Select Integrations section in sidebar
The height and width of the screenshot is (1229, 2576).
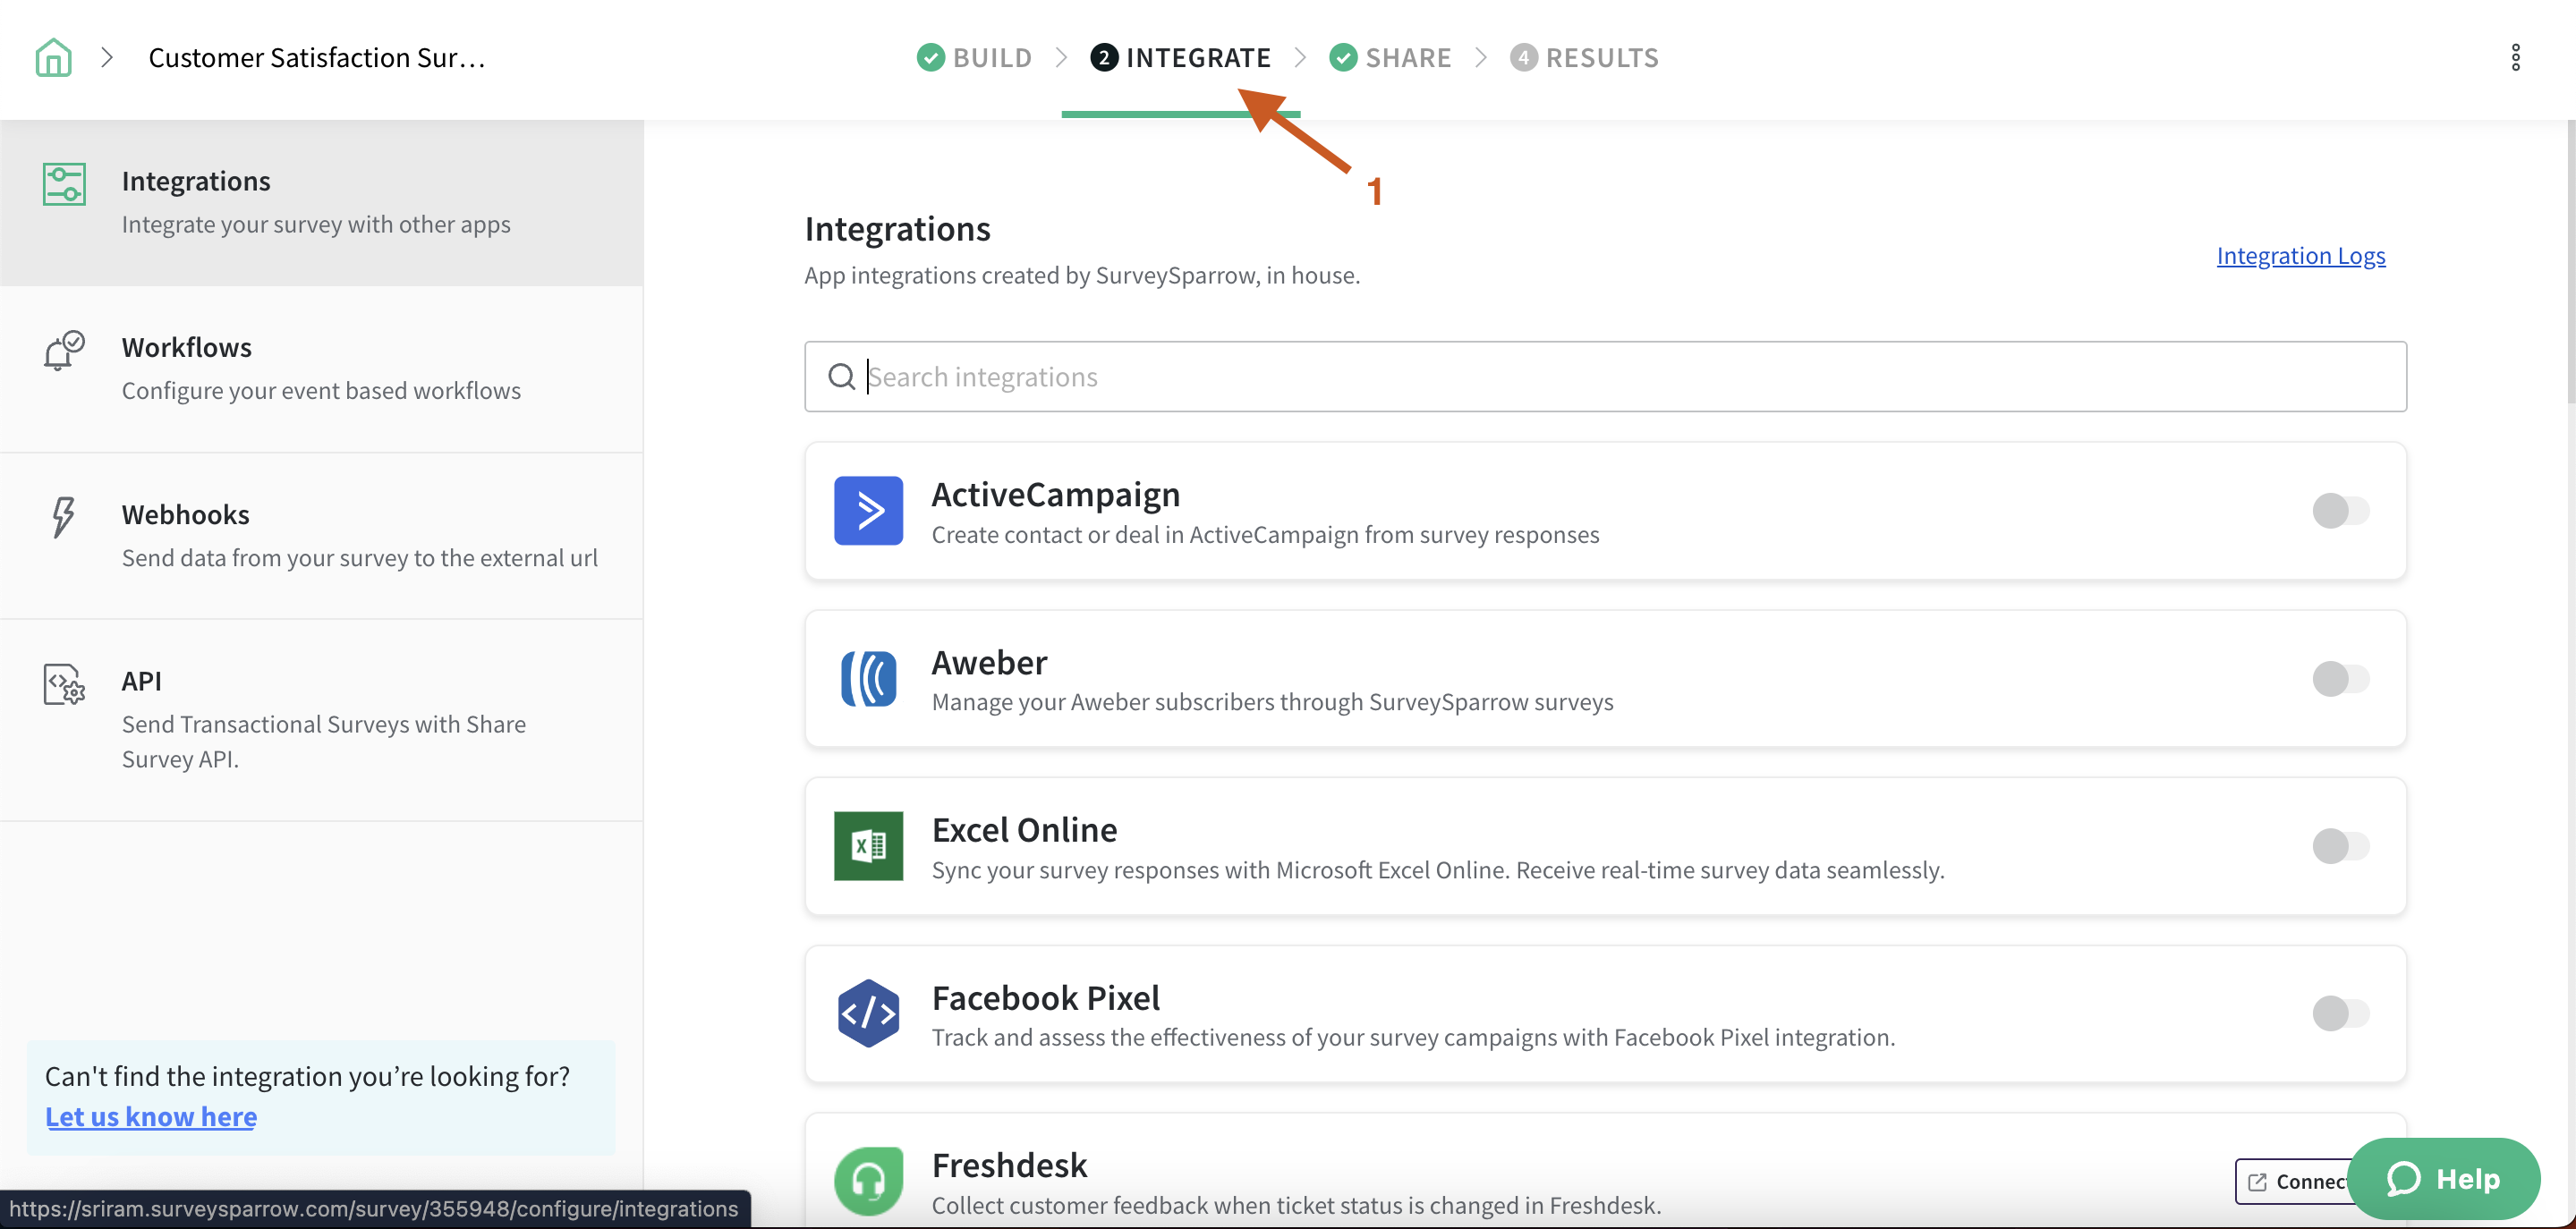(x=321, y=203)
